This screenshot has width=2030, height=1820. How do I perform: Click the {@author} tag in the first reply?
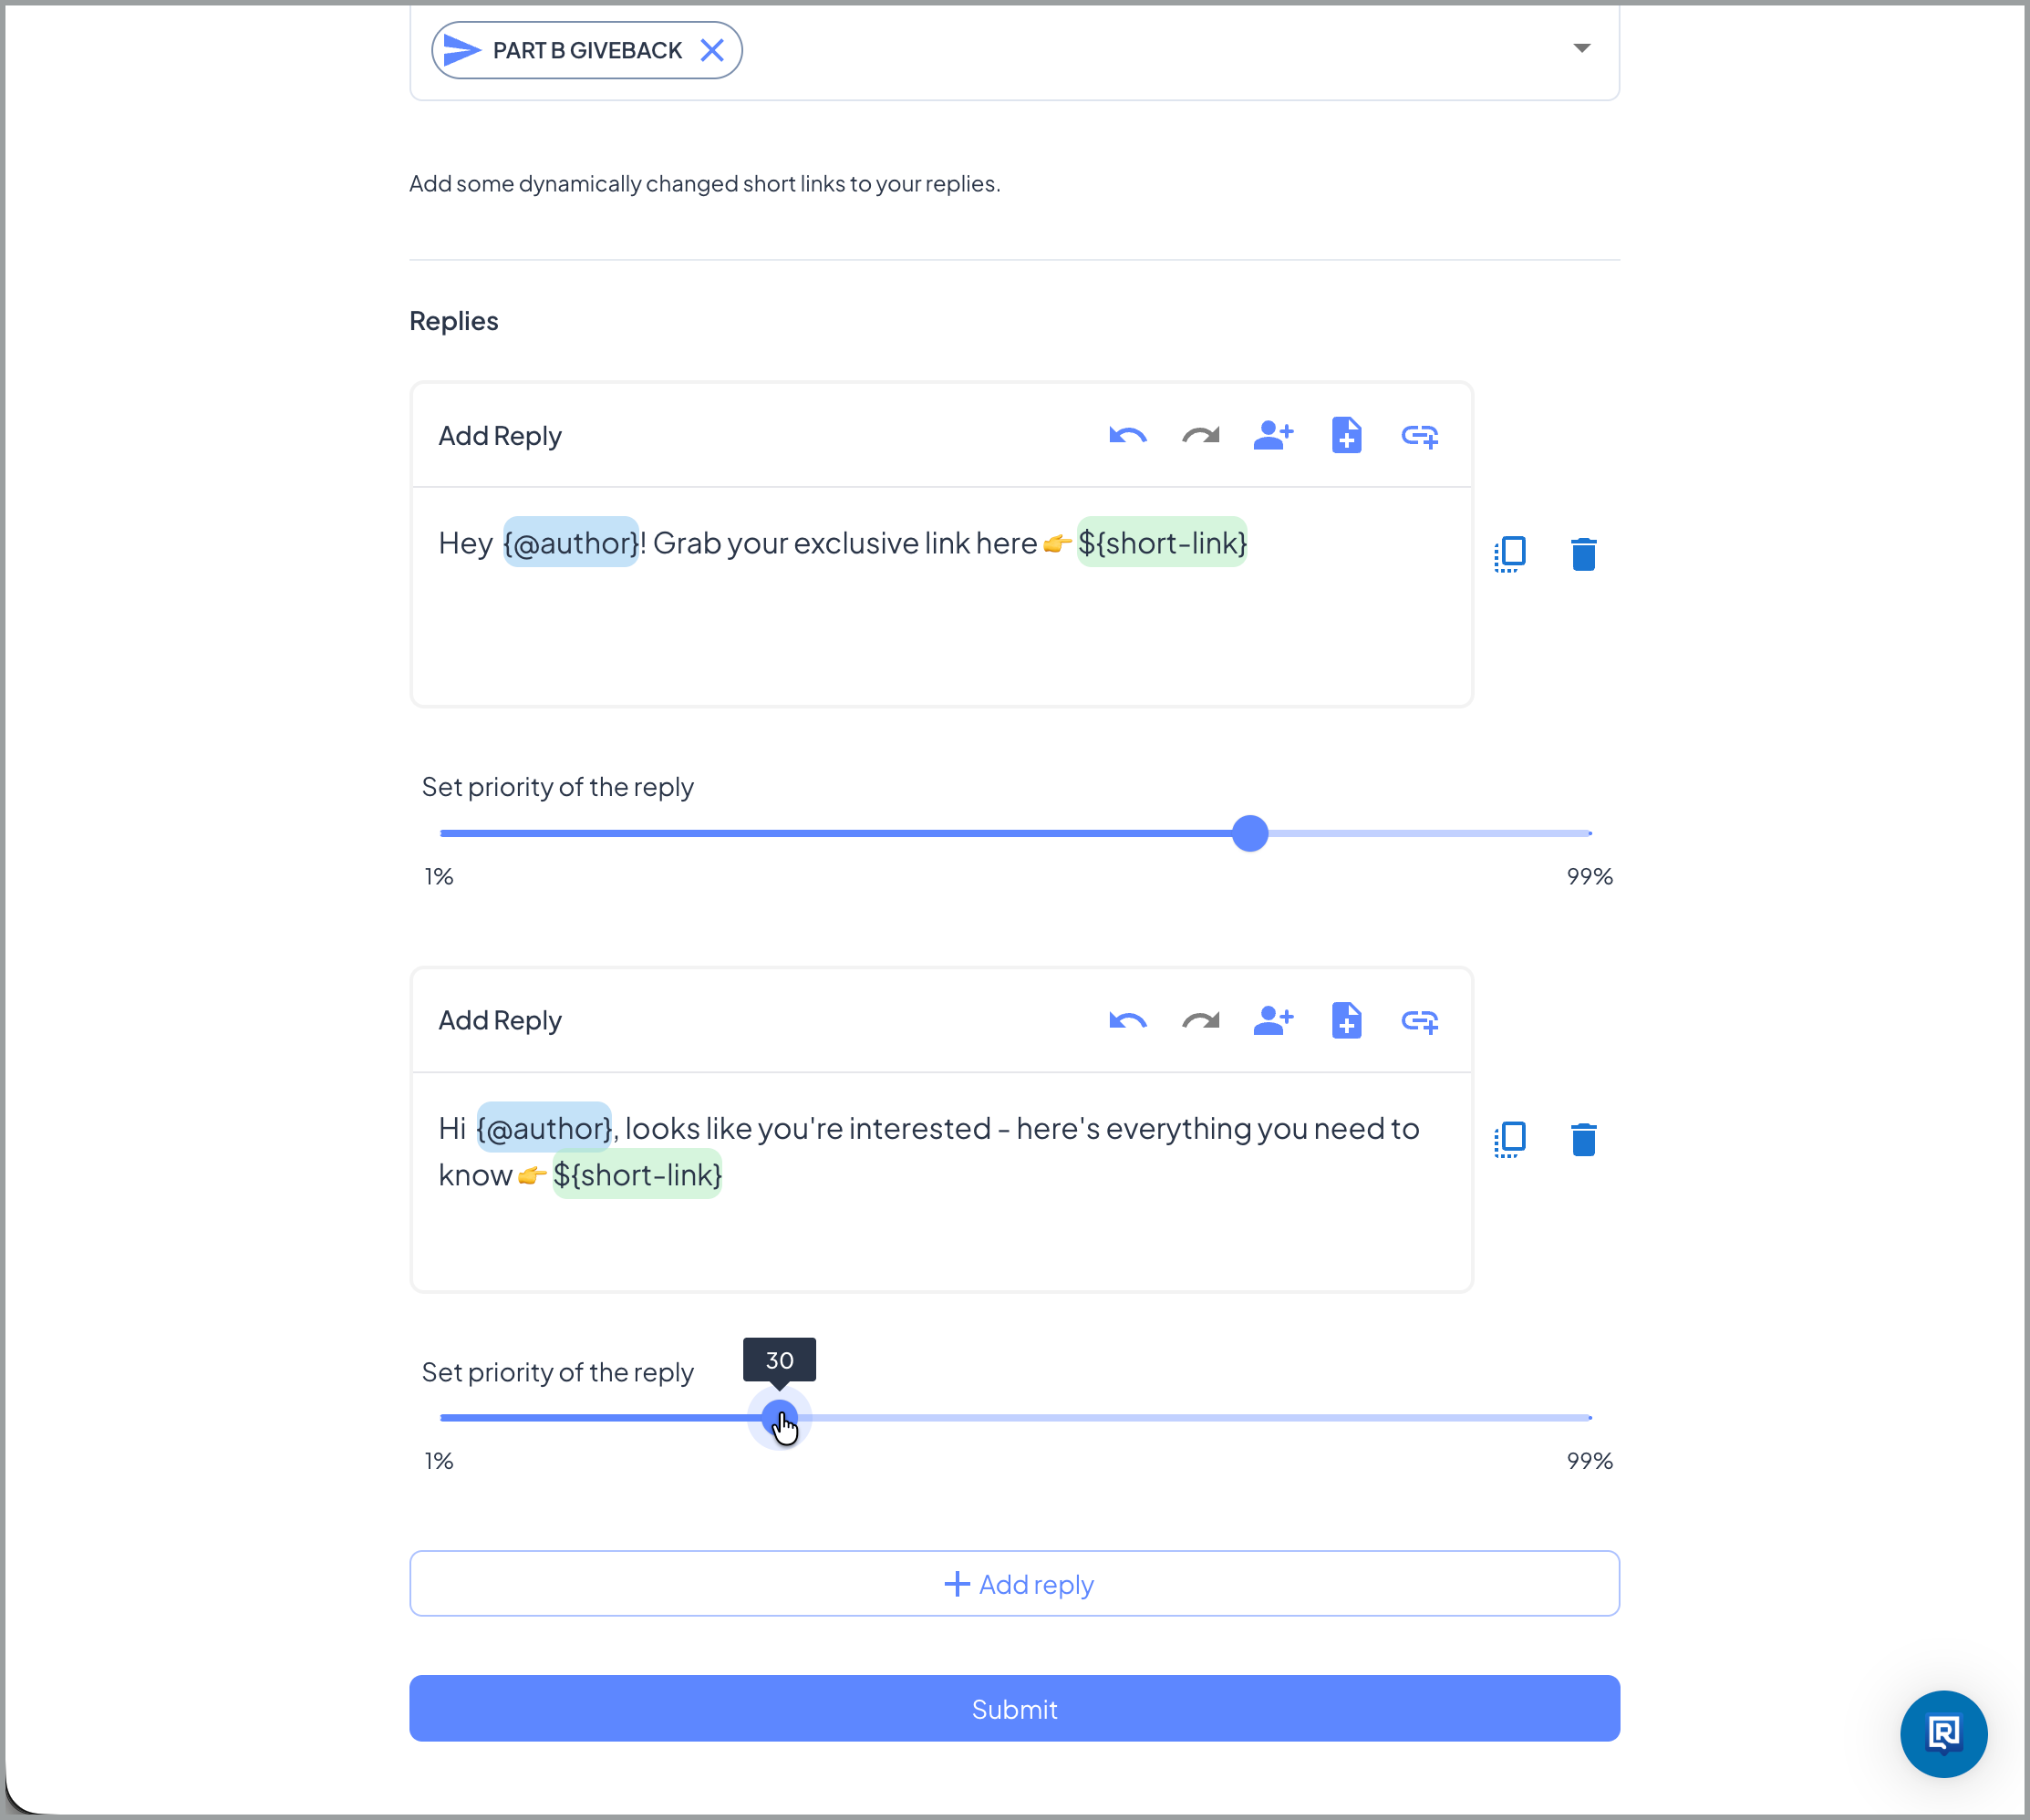571,543
